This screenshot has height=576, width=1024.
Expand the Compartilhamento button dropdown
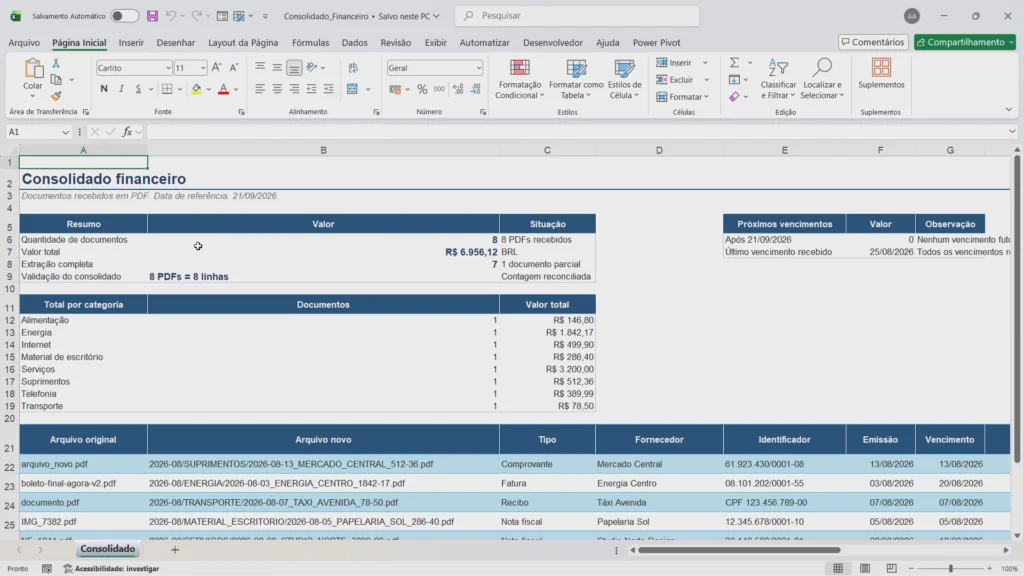click(x=1012, y=42)
